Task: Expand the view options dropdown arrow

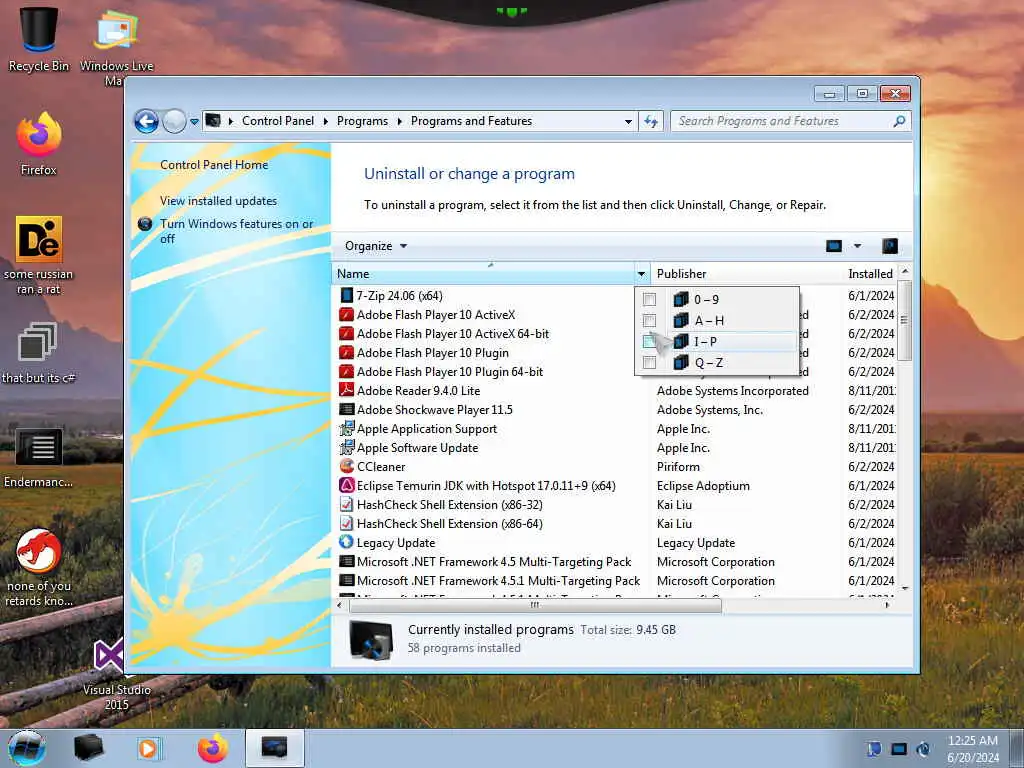Action: (857, 246)
